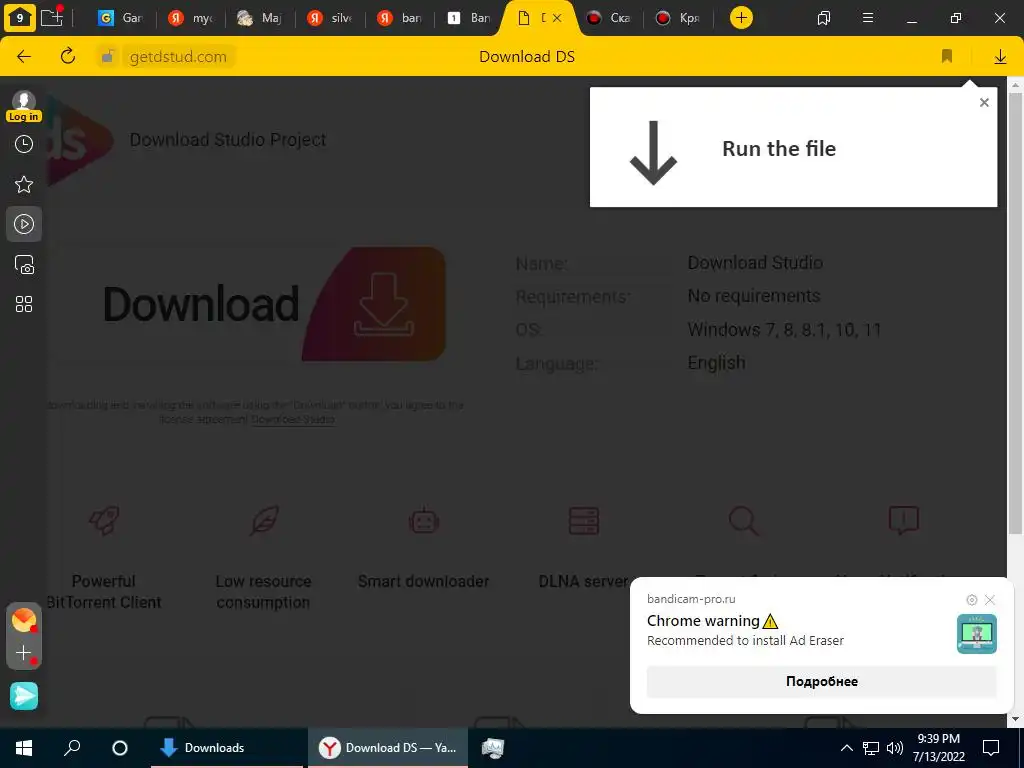Open the Yandex Mail icon in sidebar
The image size is (1024, 768).
click(x=24, y=620)
